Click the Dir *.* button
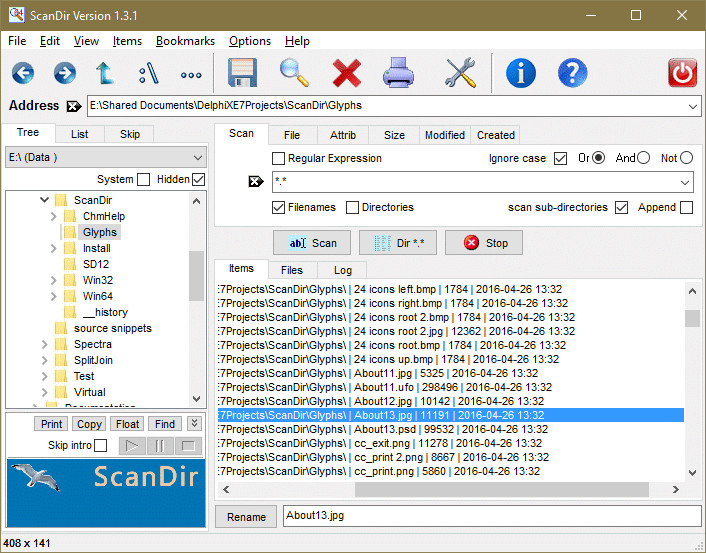Screen dimensions: 706x553 pos(398,243)
